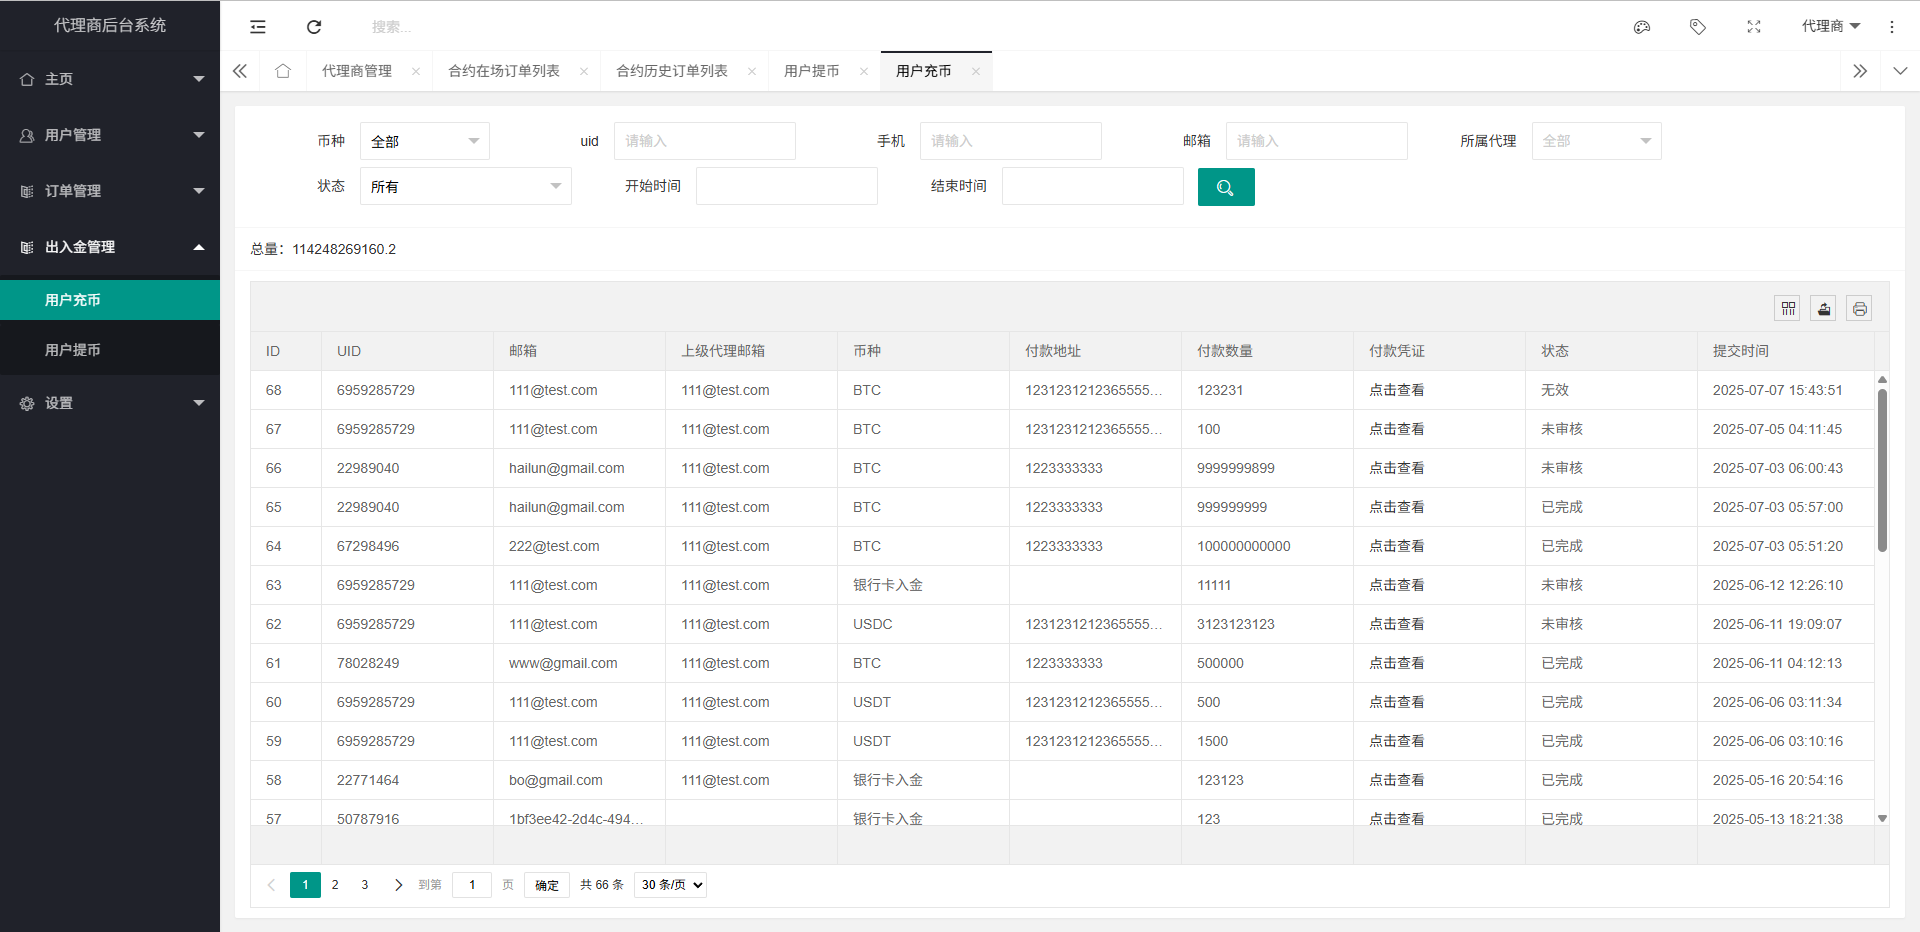Go to home tab icon
The width and height of the screenshot is (1920, 932).
283,71
